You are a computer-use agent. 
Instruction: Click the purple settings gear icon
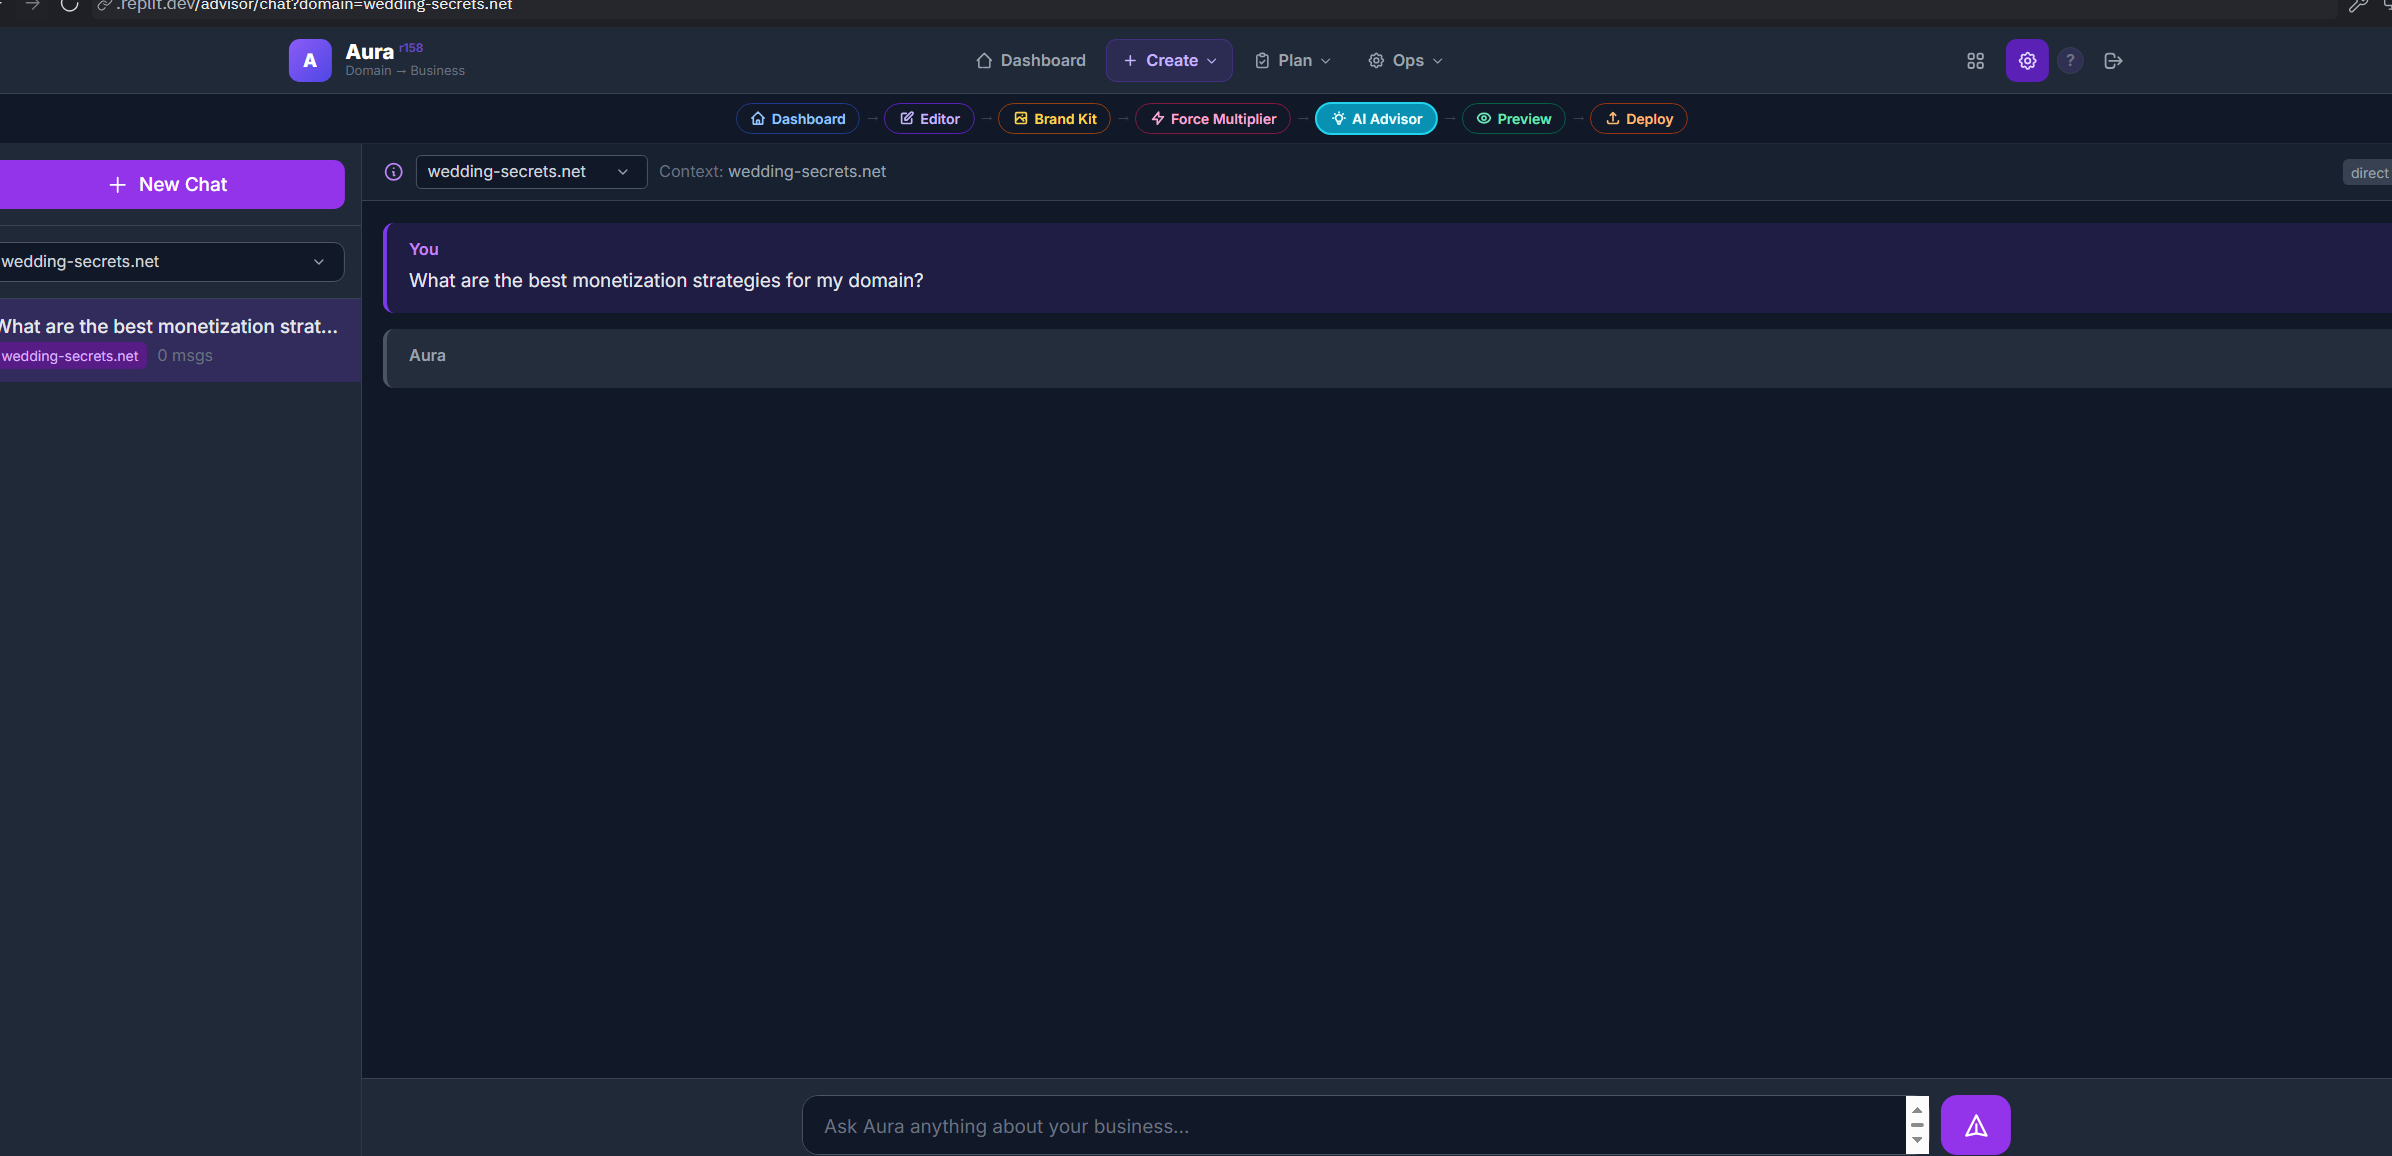coord(2027,61)
